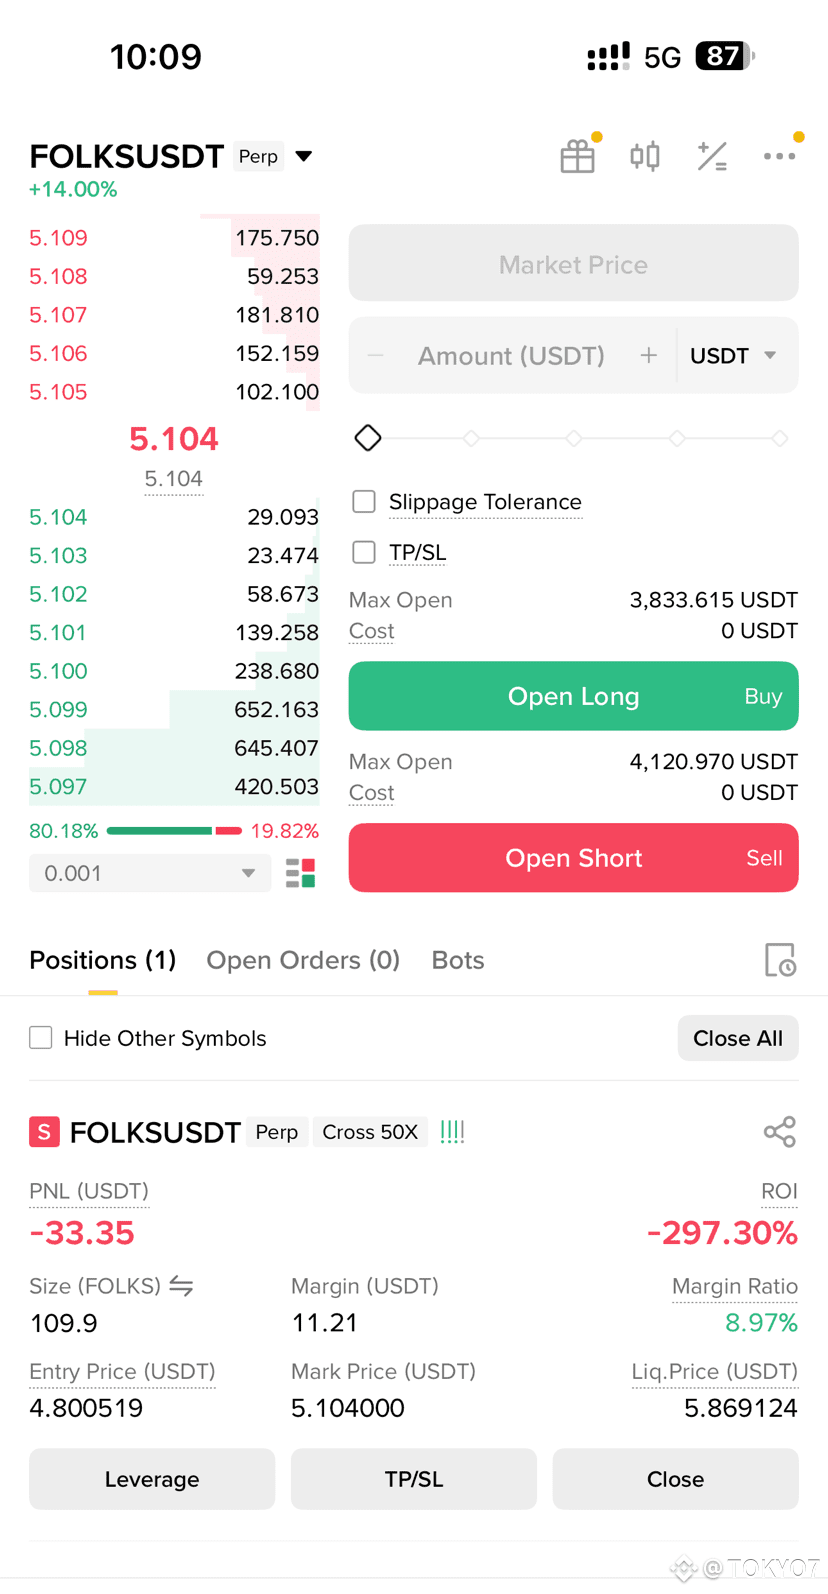Open the 0.001 price precision dropdown
This screenshot has height=1594, width=828.
tap(150, 873)
